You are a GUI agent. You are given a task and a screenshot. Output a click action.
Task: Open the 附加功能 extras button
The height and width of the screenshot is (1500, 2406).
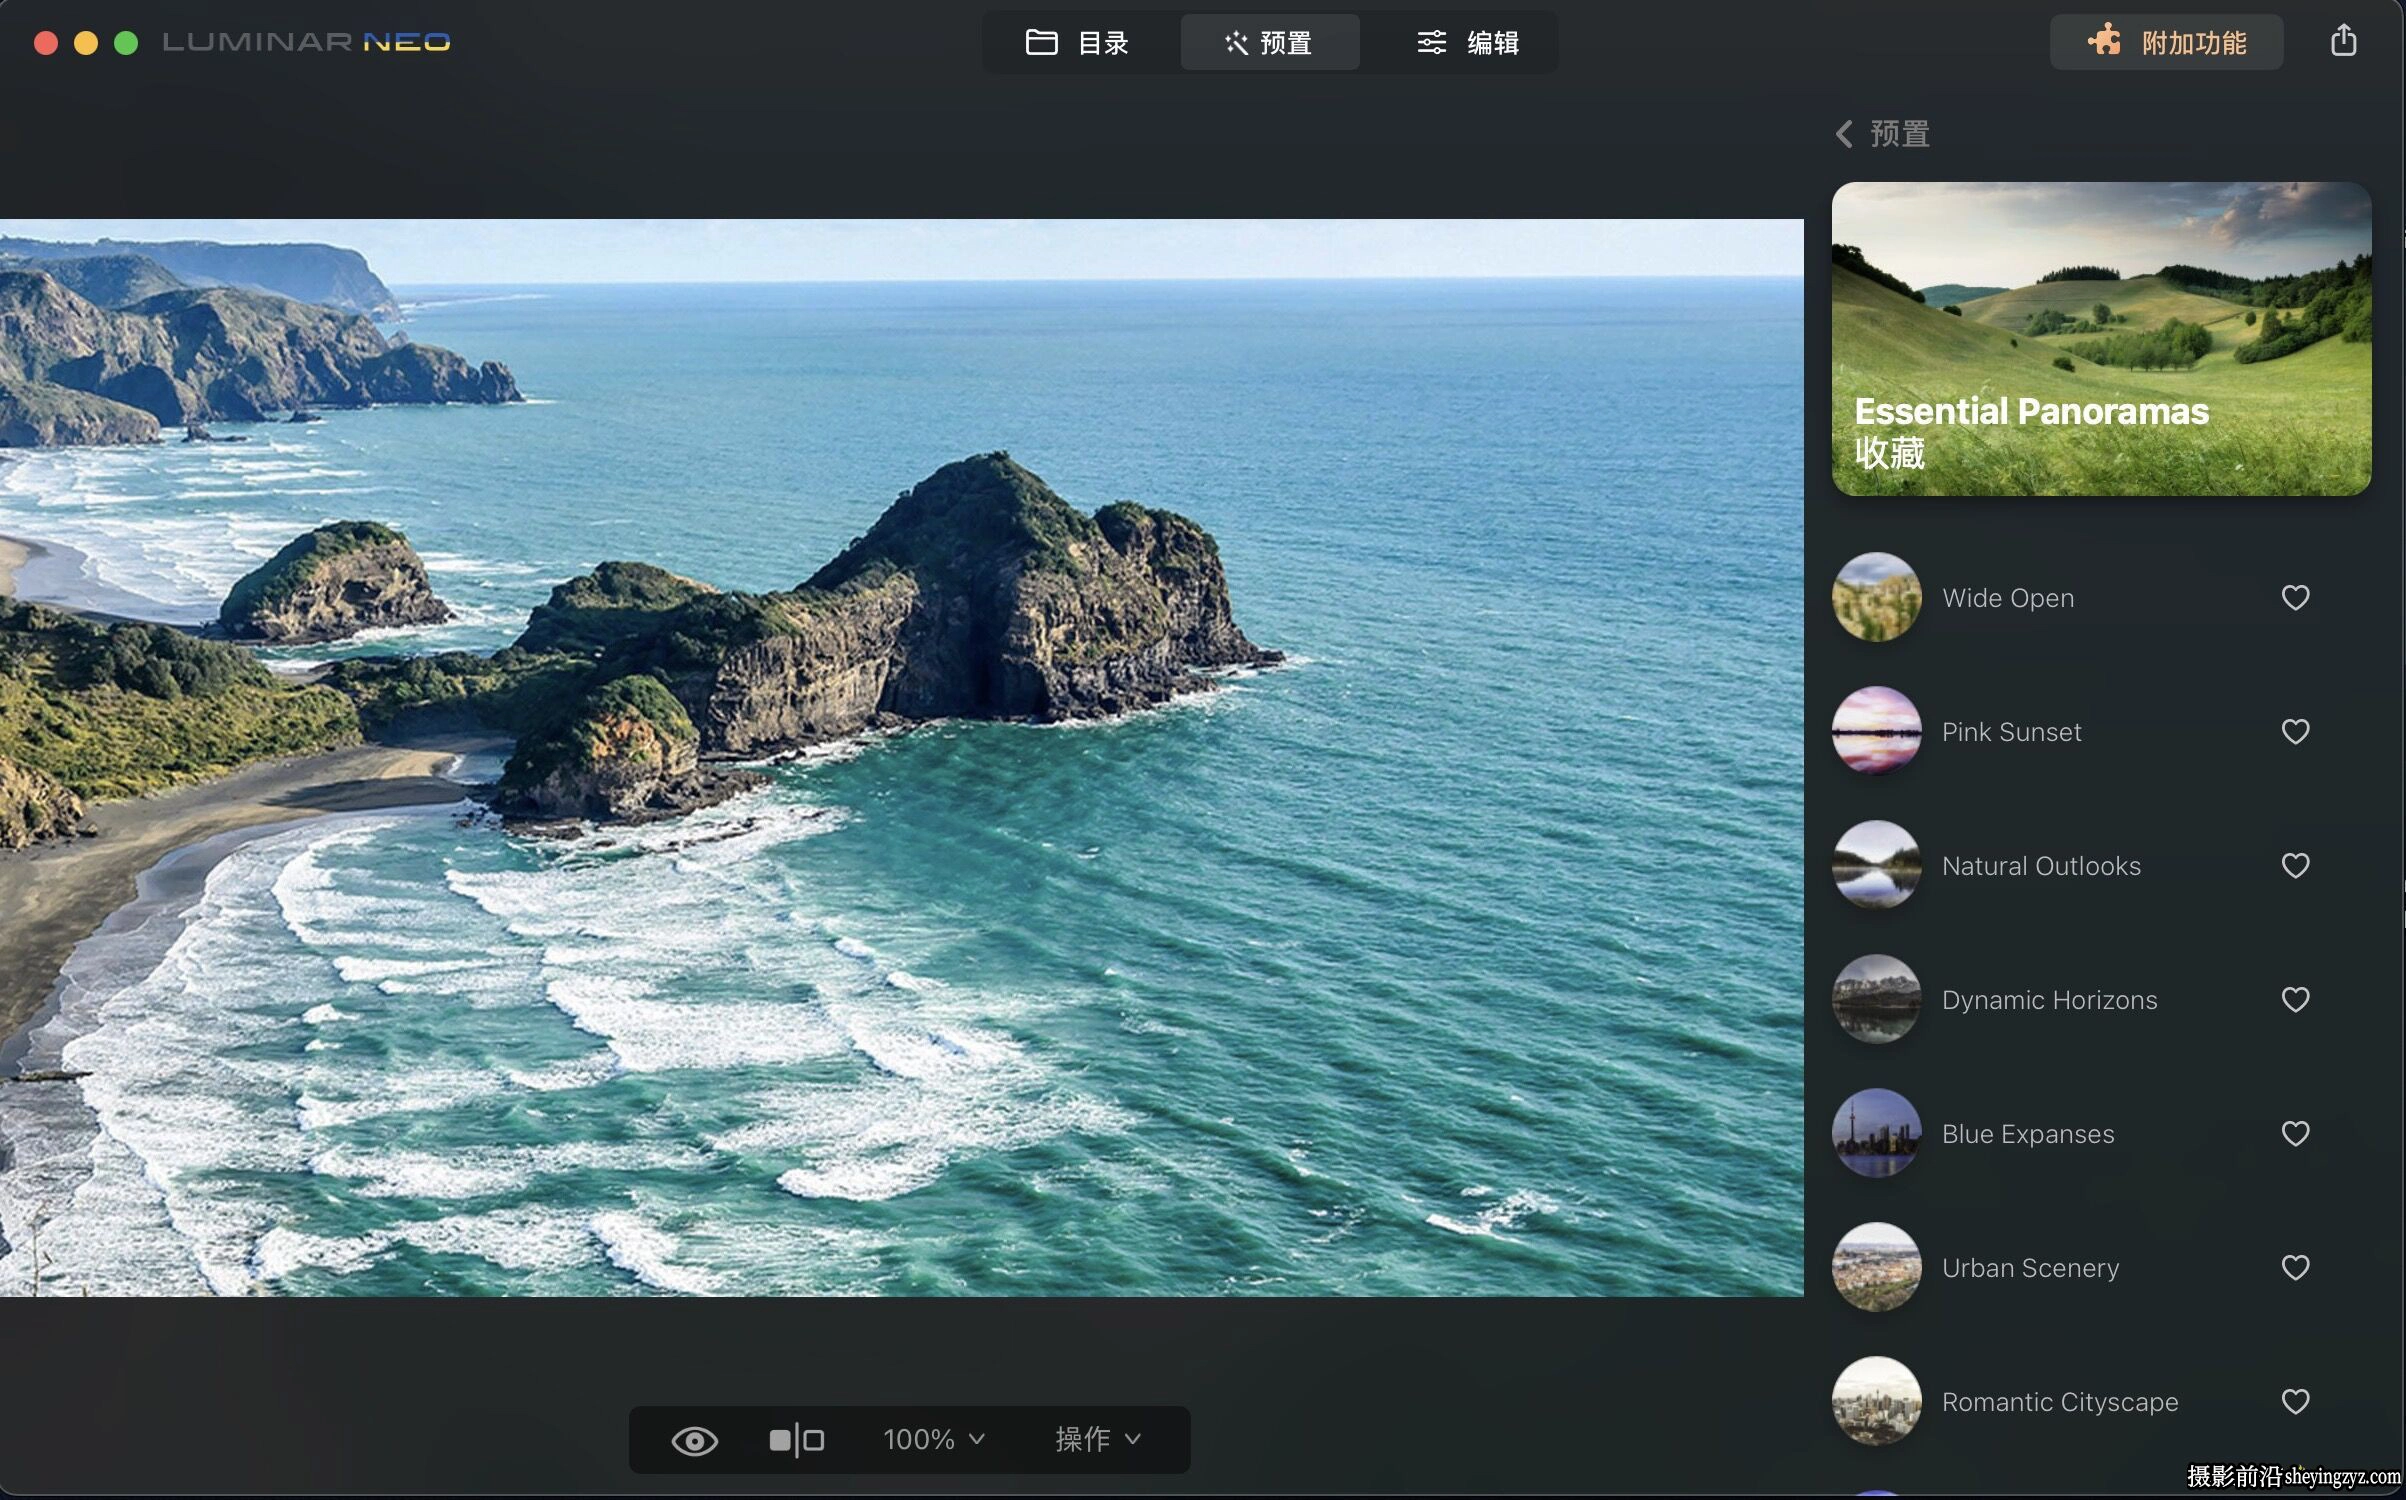(2166, 42)
